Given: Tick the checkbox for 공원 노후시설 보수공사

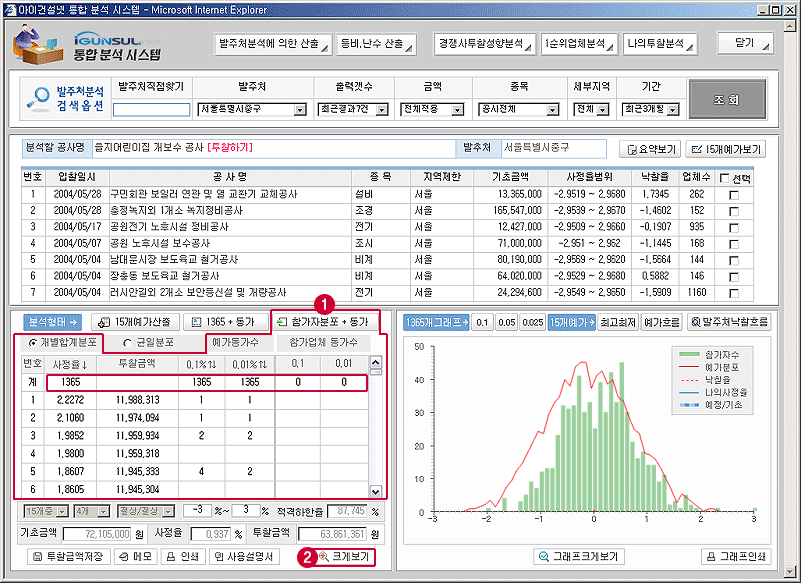Looking at the screenshot, I should [x=734, y=244].
